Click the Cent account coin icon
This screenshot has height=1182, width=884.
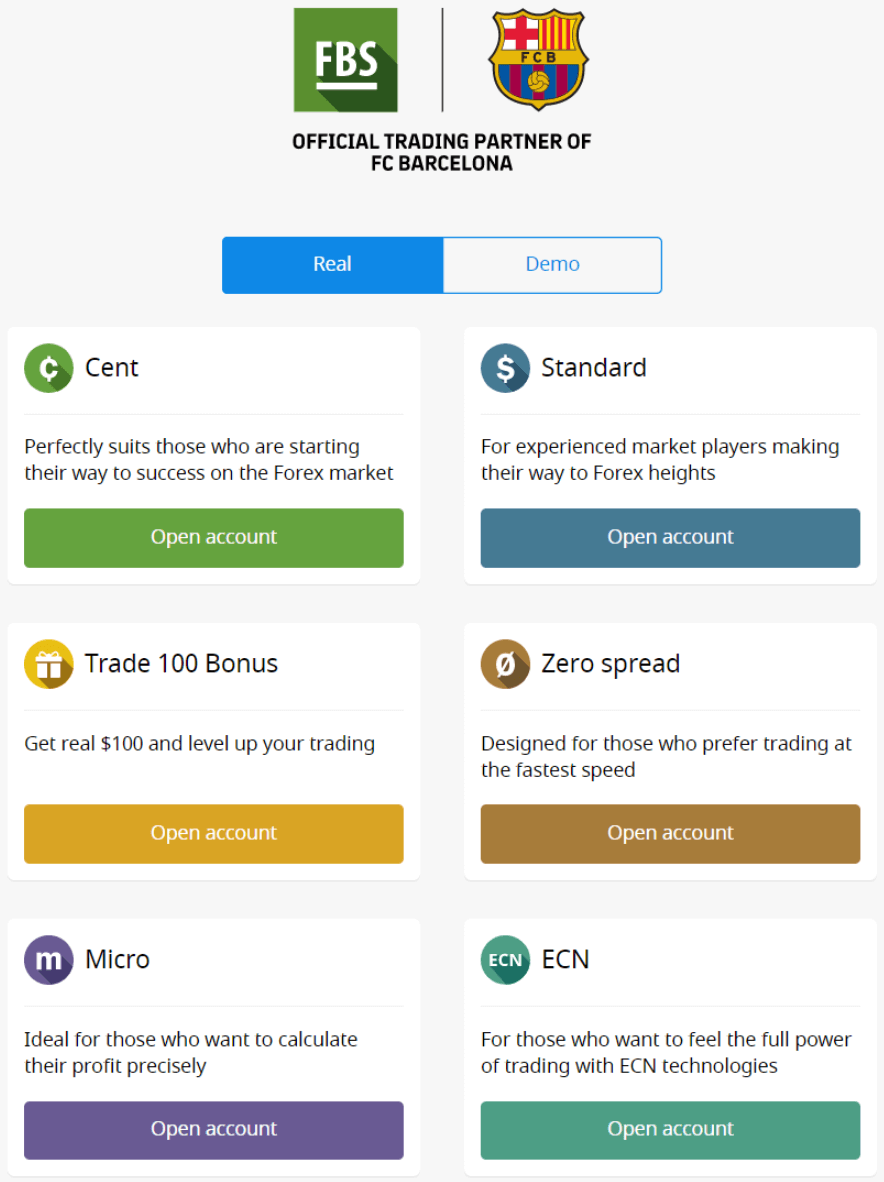tap(48, 368)
